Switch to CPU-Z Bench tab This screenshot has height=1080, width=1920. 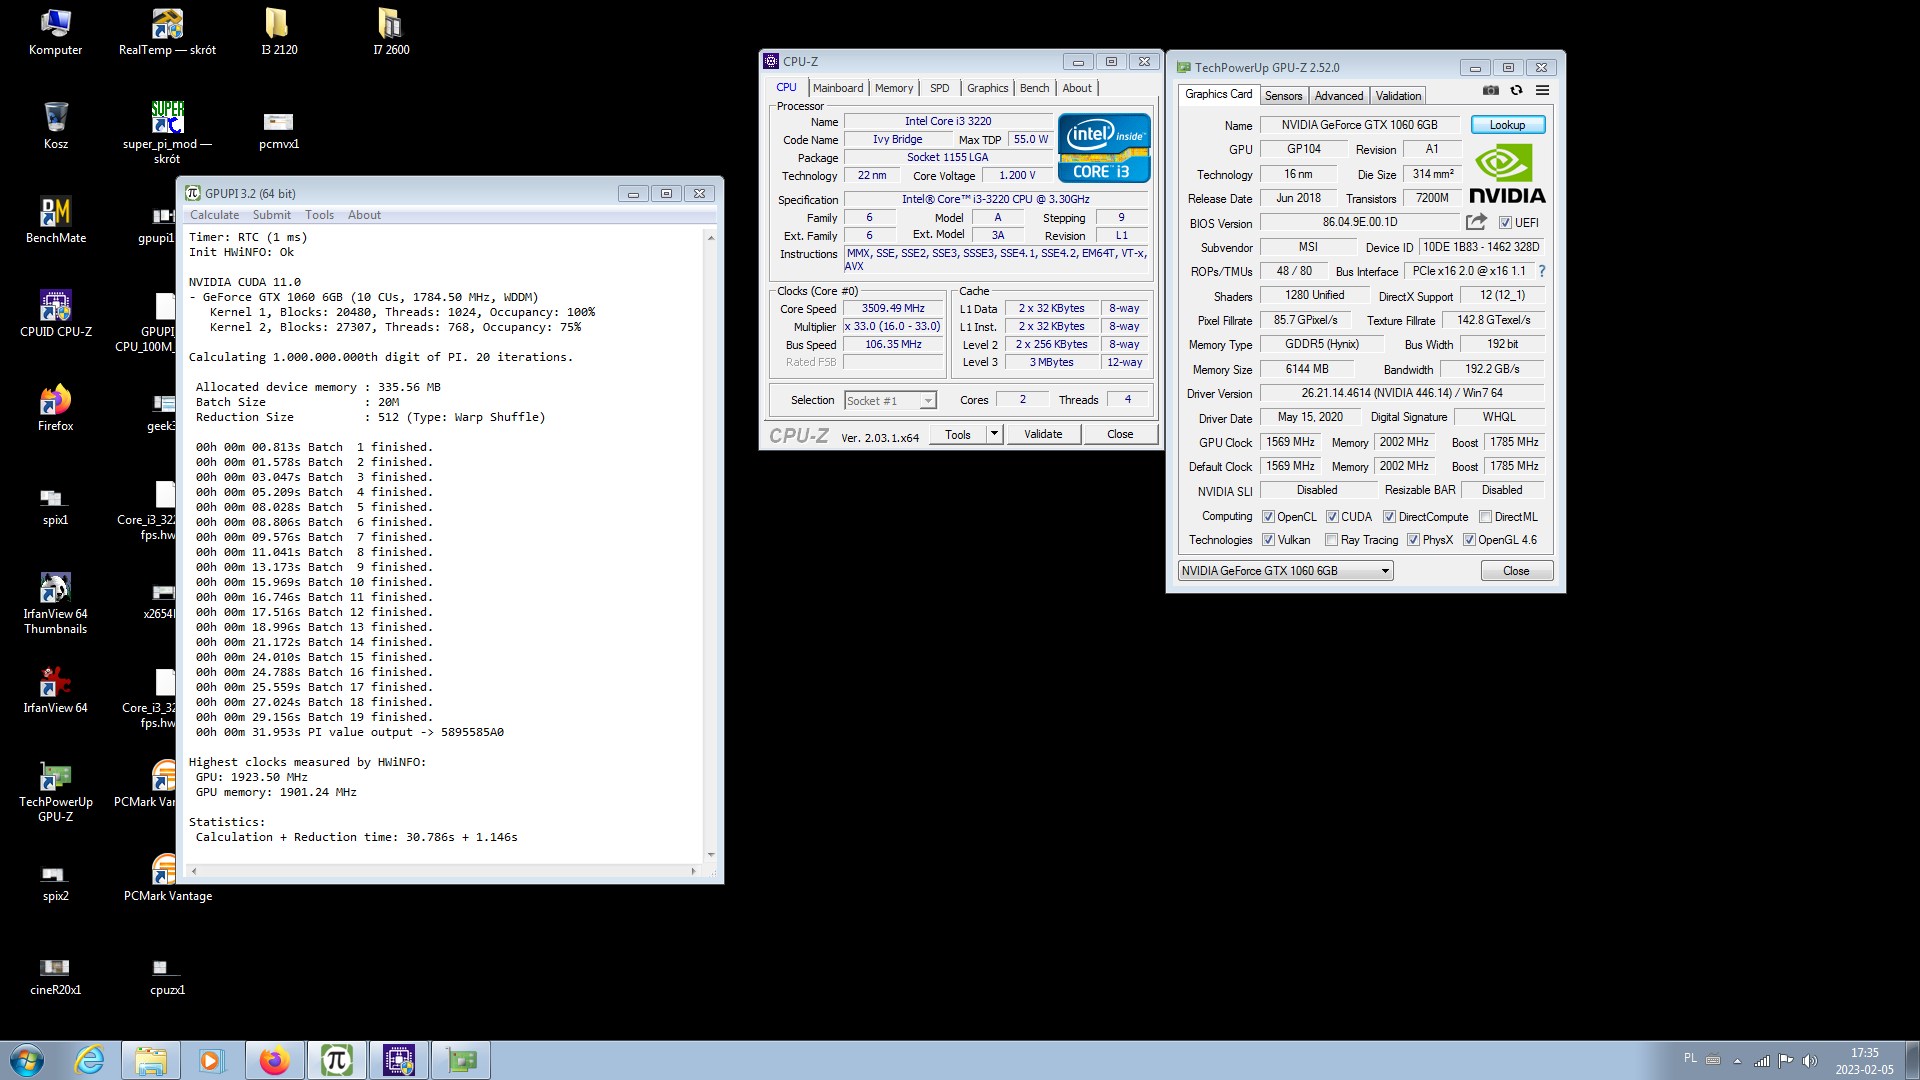(1034, 88)
